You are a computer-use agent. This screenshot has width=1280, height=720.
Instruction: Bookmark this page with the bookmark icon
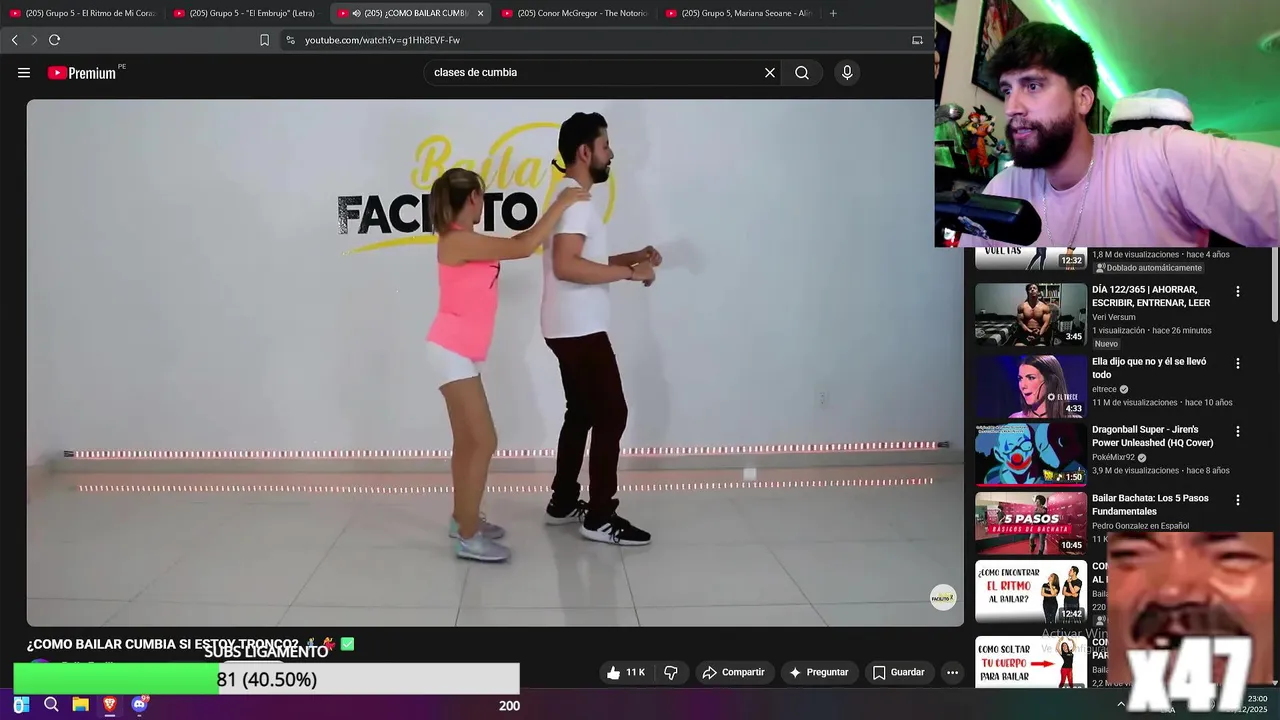pos(264,40)
